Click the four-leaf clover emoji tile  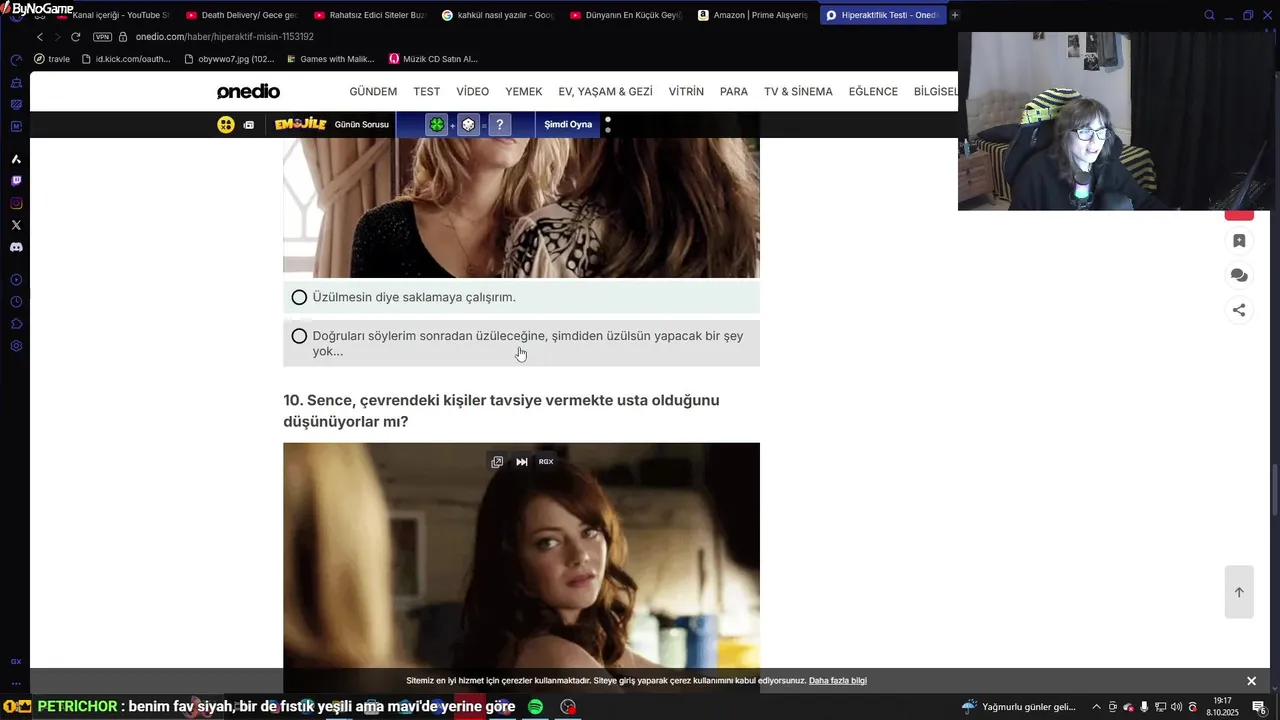tap(437, 125)
